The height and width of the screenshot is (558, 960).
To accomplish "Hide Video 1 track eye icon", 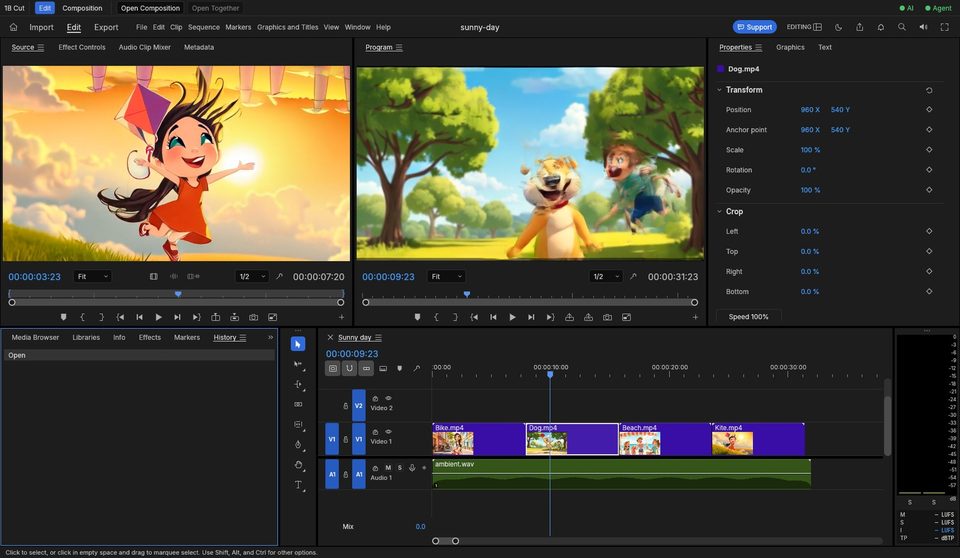I will [388, 432].
